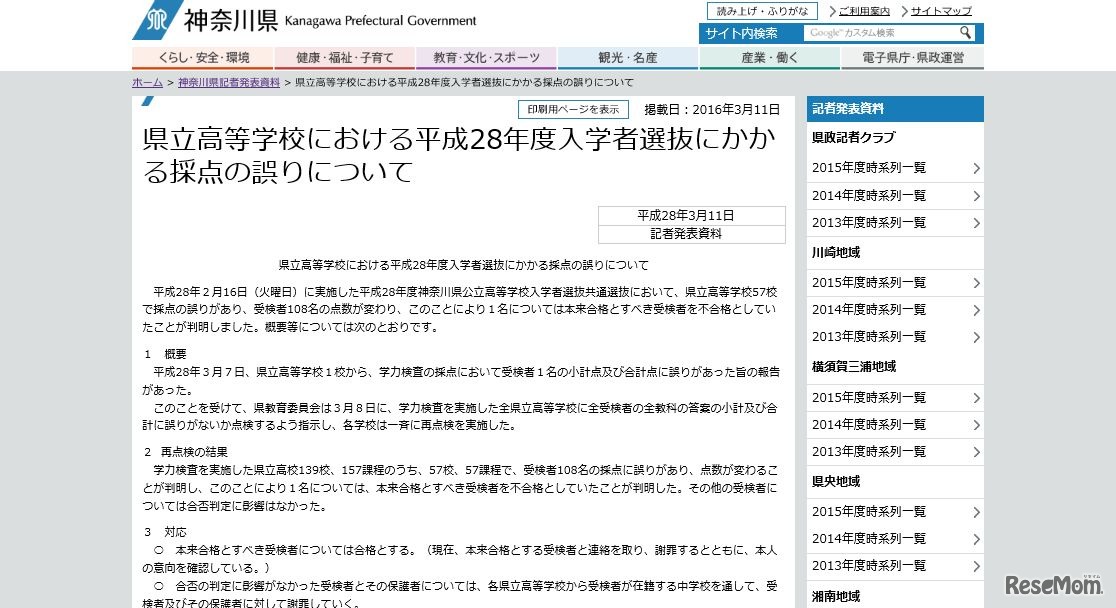
Task: Open the 教育・文化・スポーツ tab
Action: point(486,57)
